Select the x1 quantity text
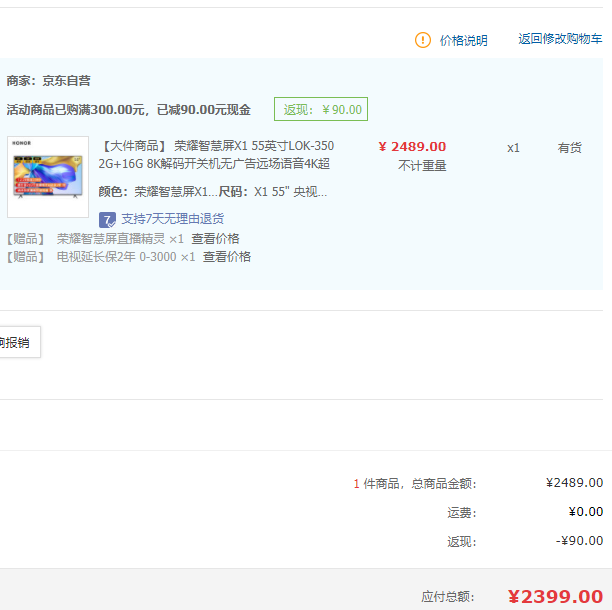 [x=513, y=148]
